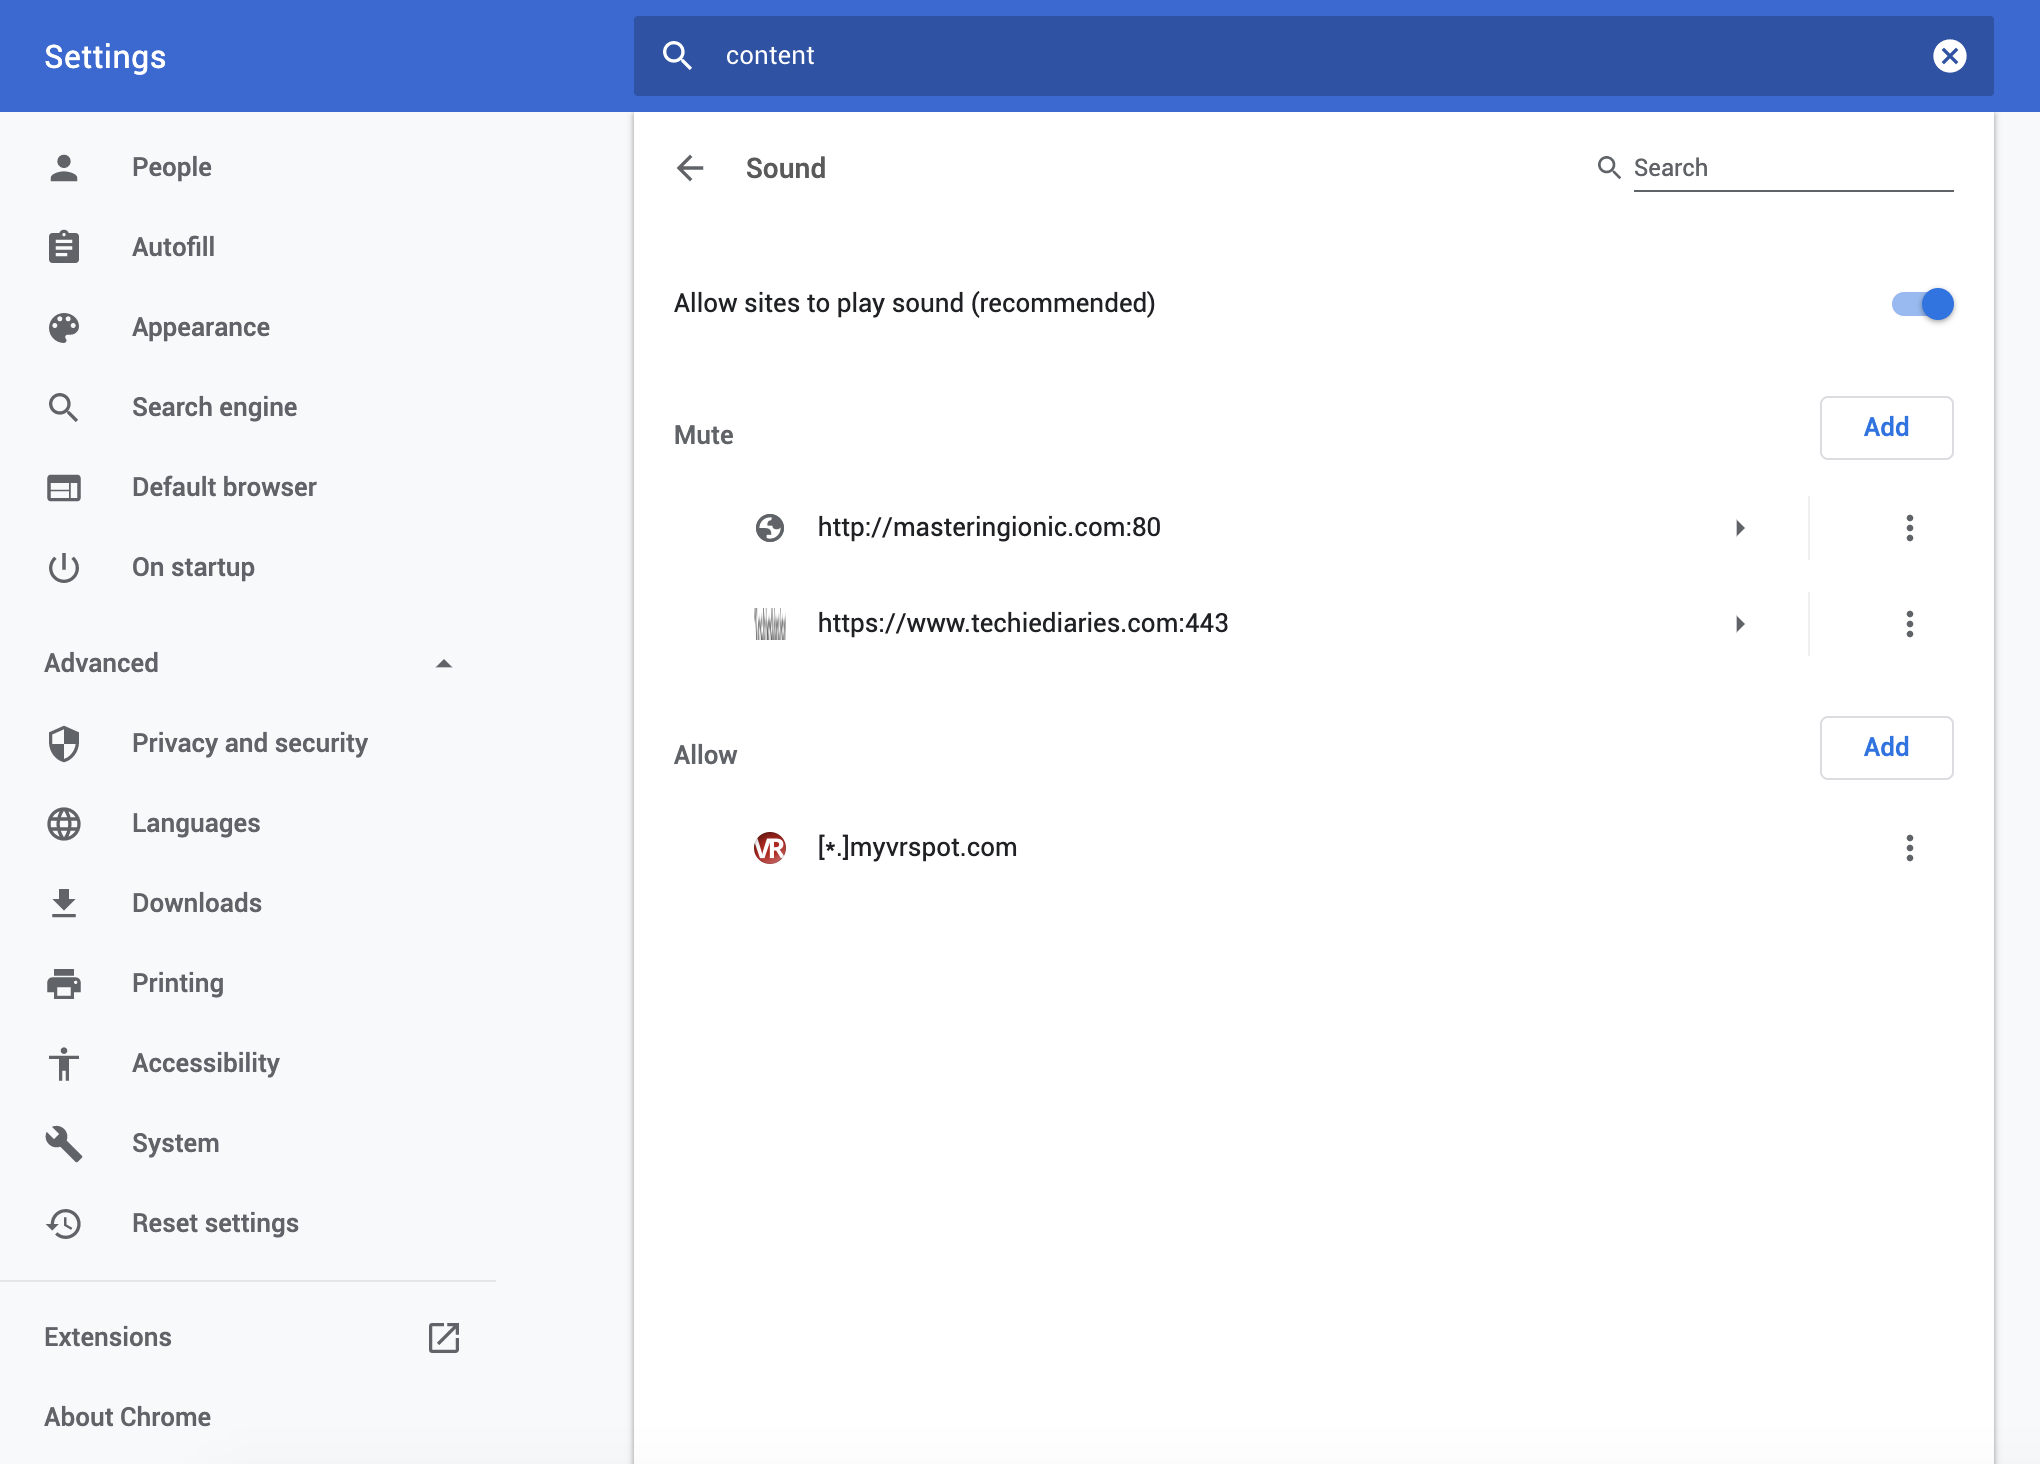This screenshot has width=2040, height=1464.
Task: Click the Sound page Search input
Action: 1793,168
